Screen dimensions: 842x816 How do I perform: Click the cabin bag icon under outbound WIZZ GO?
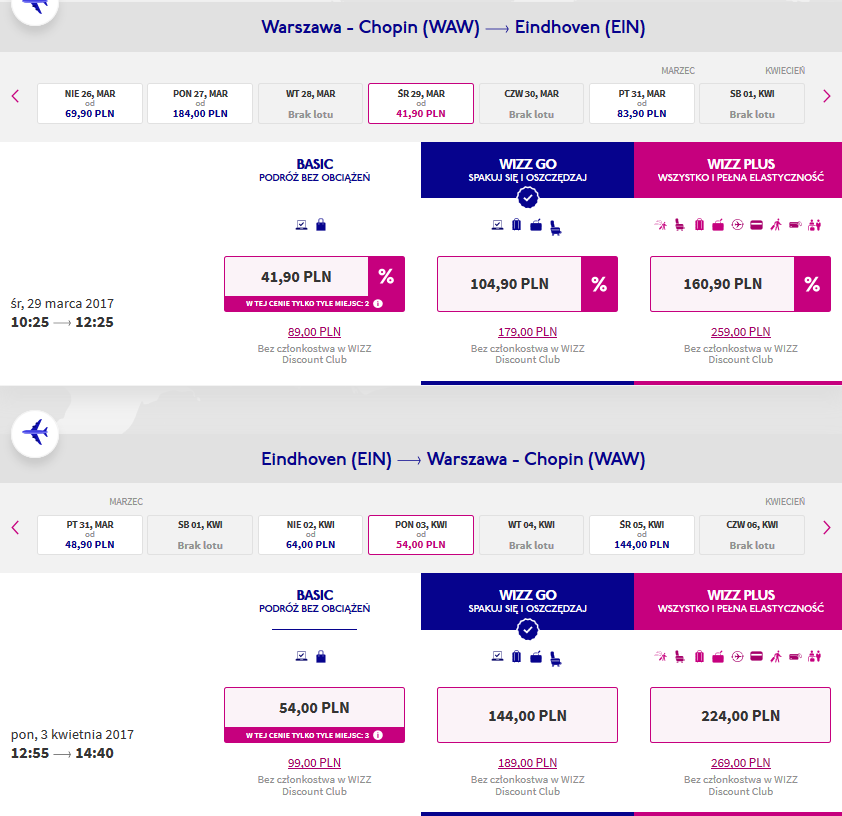point(536,225)
